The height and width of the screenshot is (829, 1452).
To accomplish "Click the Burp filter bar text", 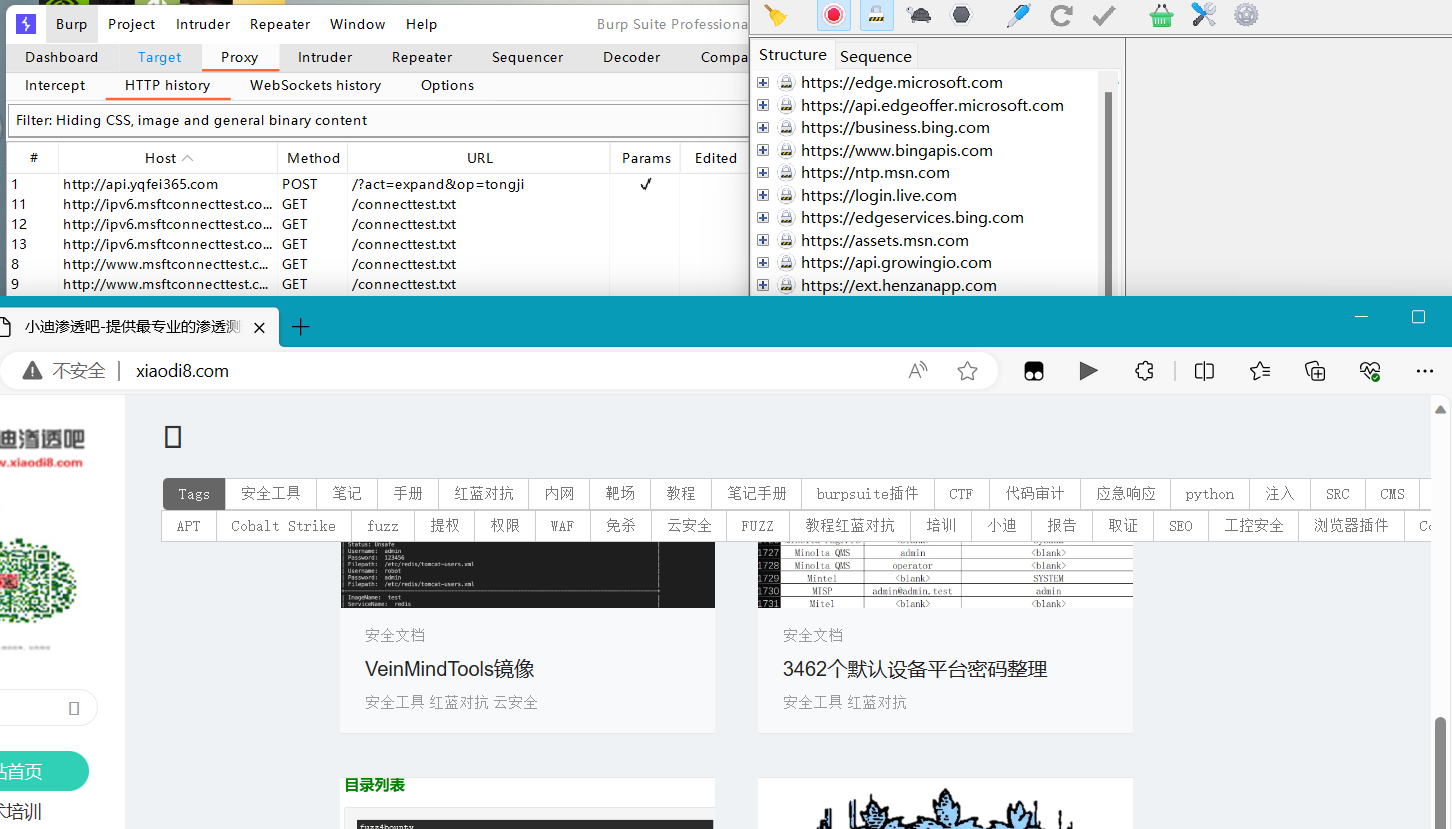I will (191, 120).
